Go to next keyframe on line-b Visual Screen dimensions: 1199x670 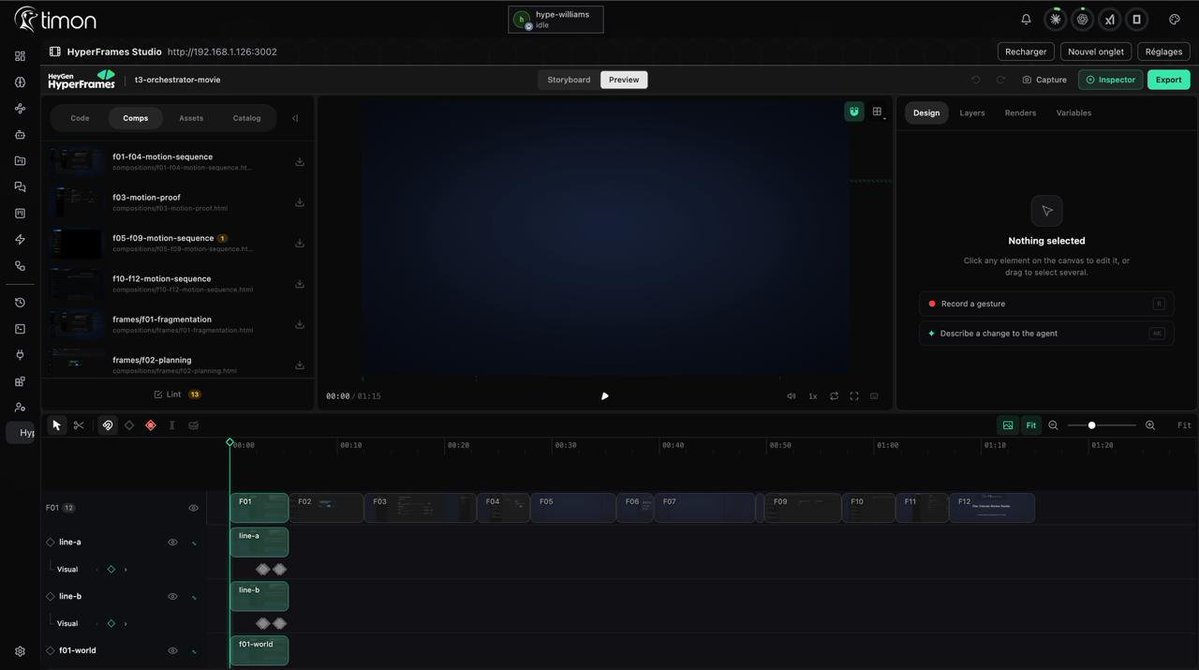[x=125, y=624]
